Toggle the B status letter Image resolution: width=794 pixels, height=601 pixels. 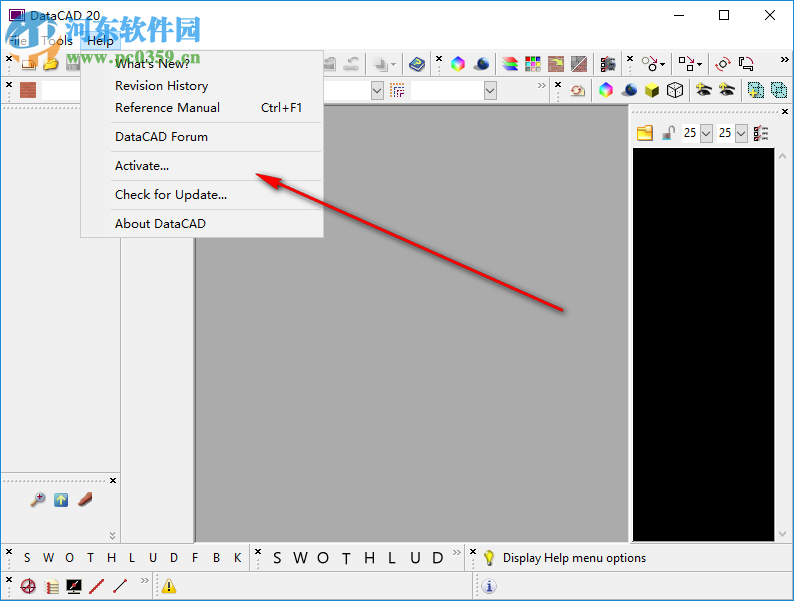tap(216, 558)
